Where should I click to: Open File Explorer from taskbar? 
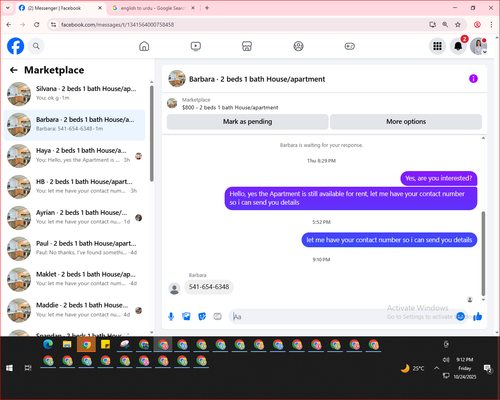[67, 344]
